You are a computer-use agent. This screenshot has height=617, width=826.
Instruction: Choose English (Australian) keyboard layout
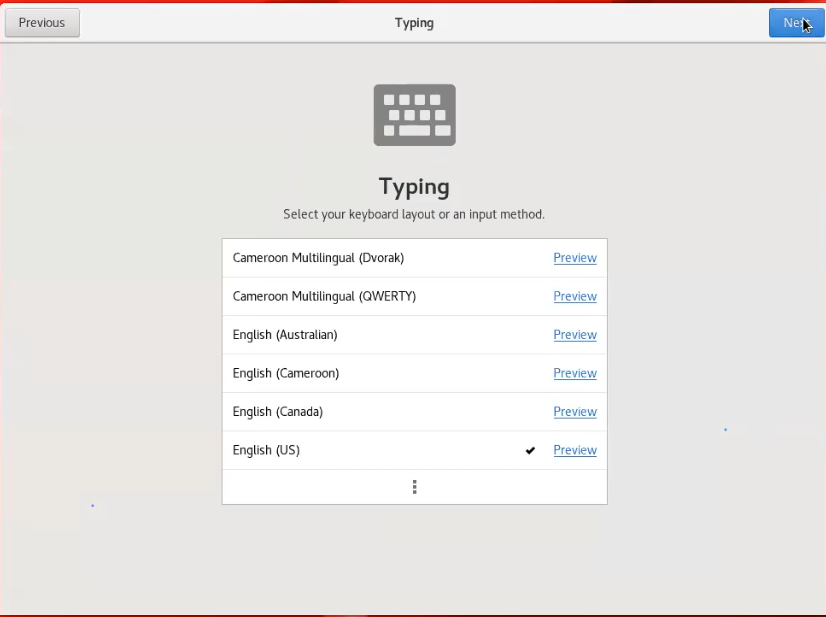coord(415,335)
